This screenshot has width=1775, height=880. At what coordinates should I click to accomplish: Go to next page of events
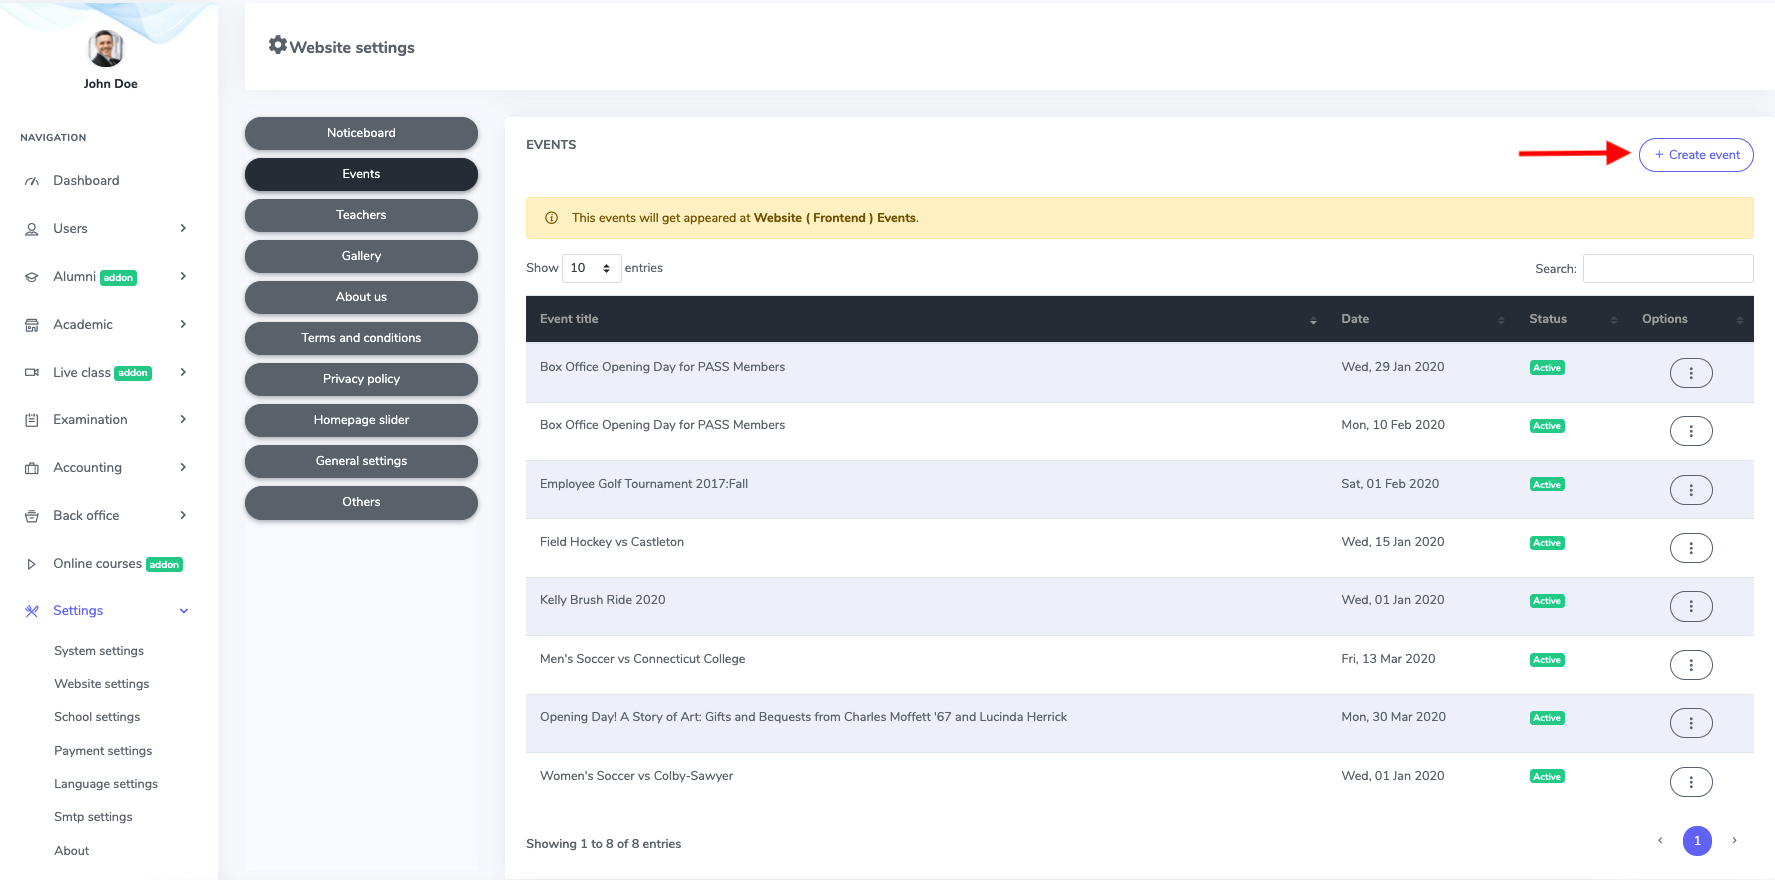coord(1734,841)
